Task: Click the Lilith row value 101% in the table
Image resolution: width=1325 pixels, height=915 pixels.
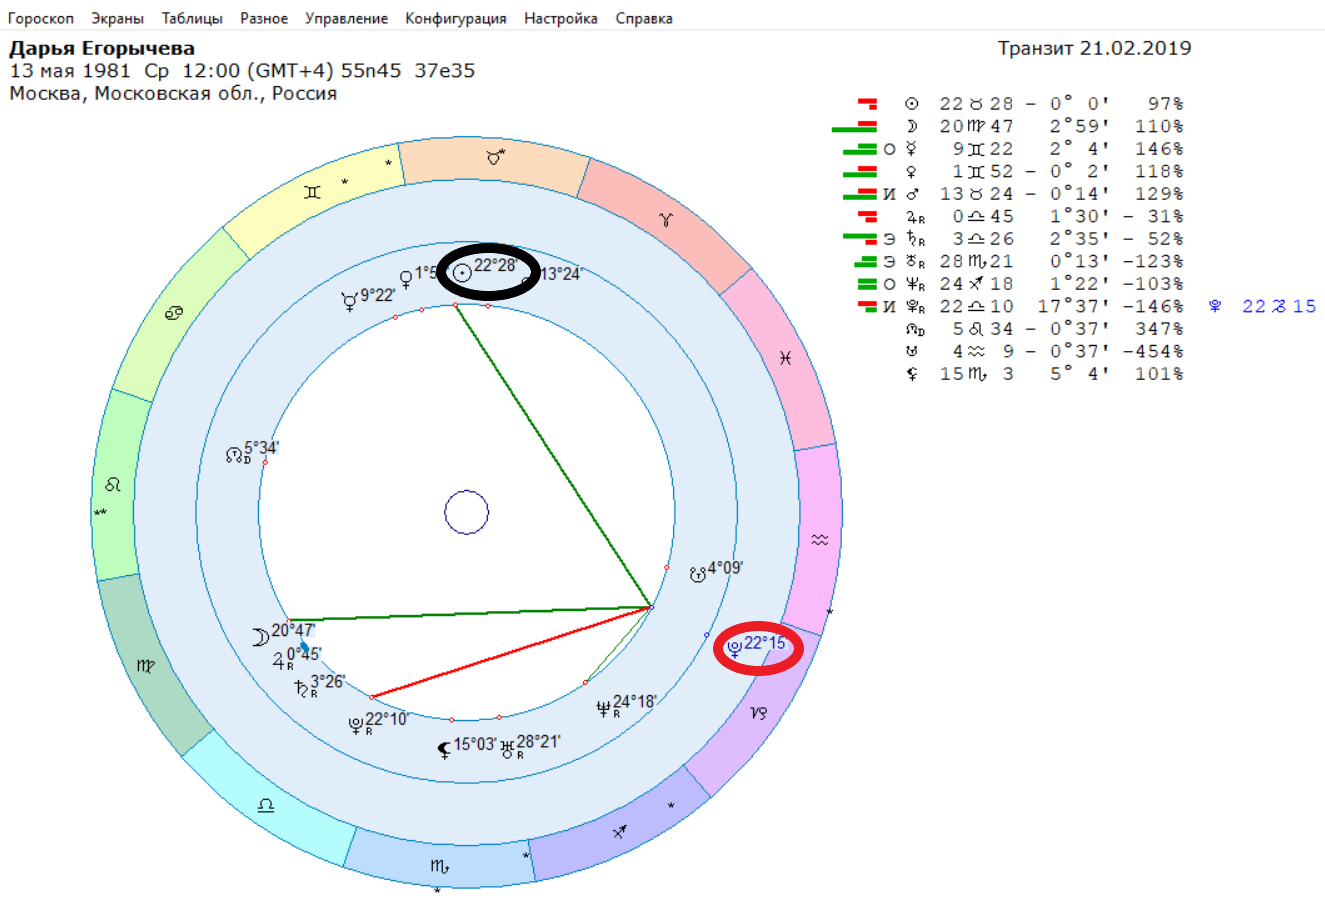Action: pyautogui.click(x=1160, y=374)
